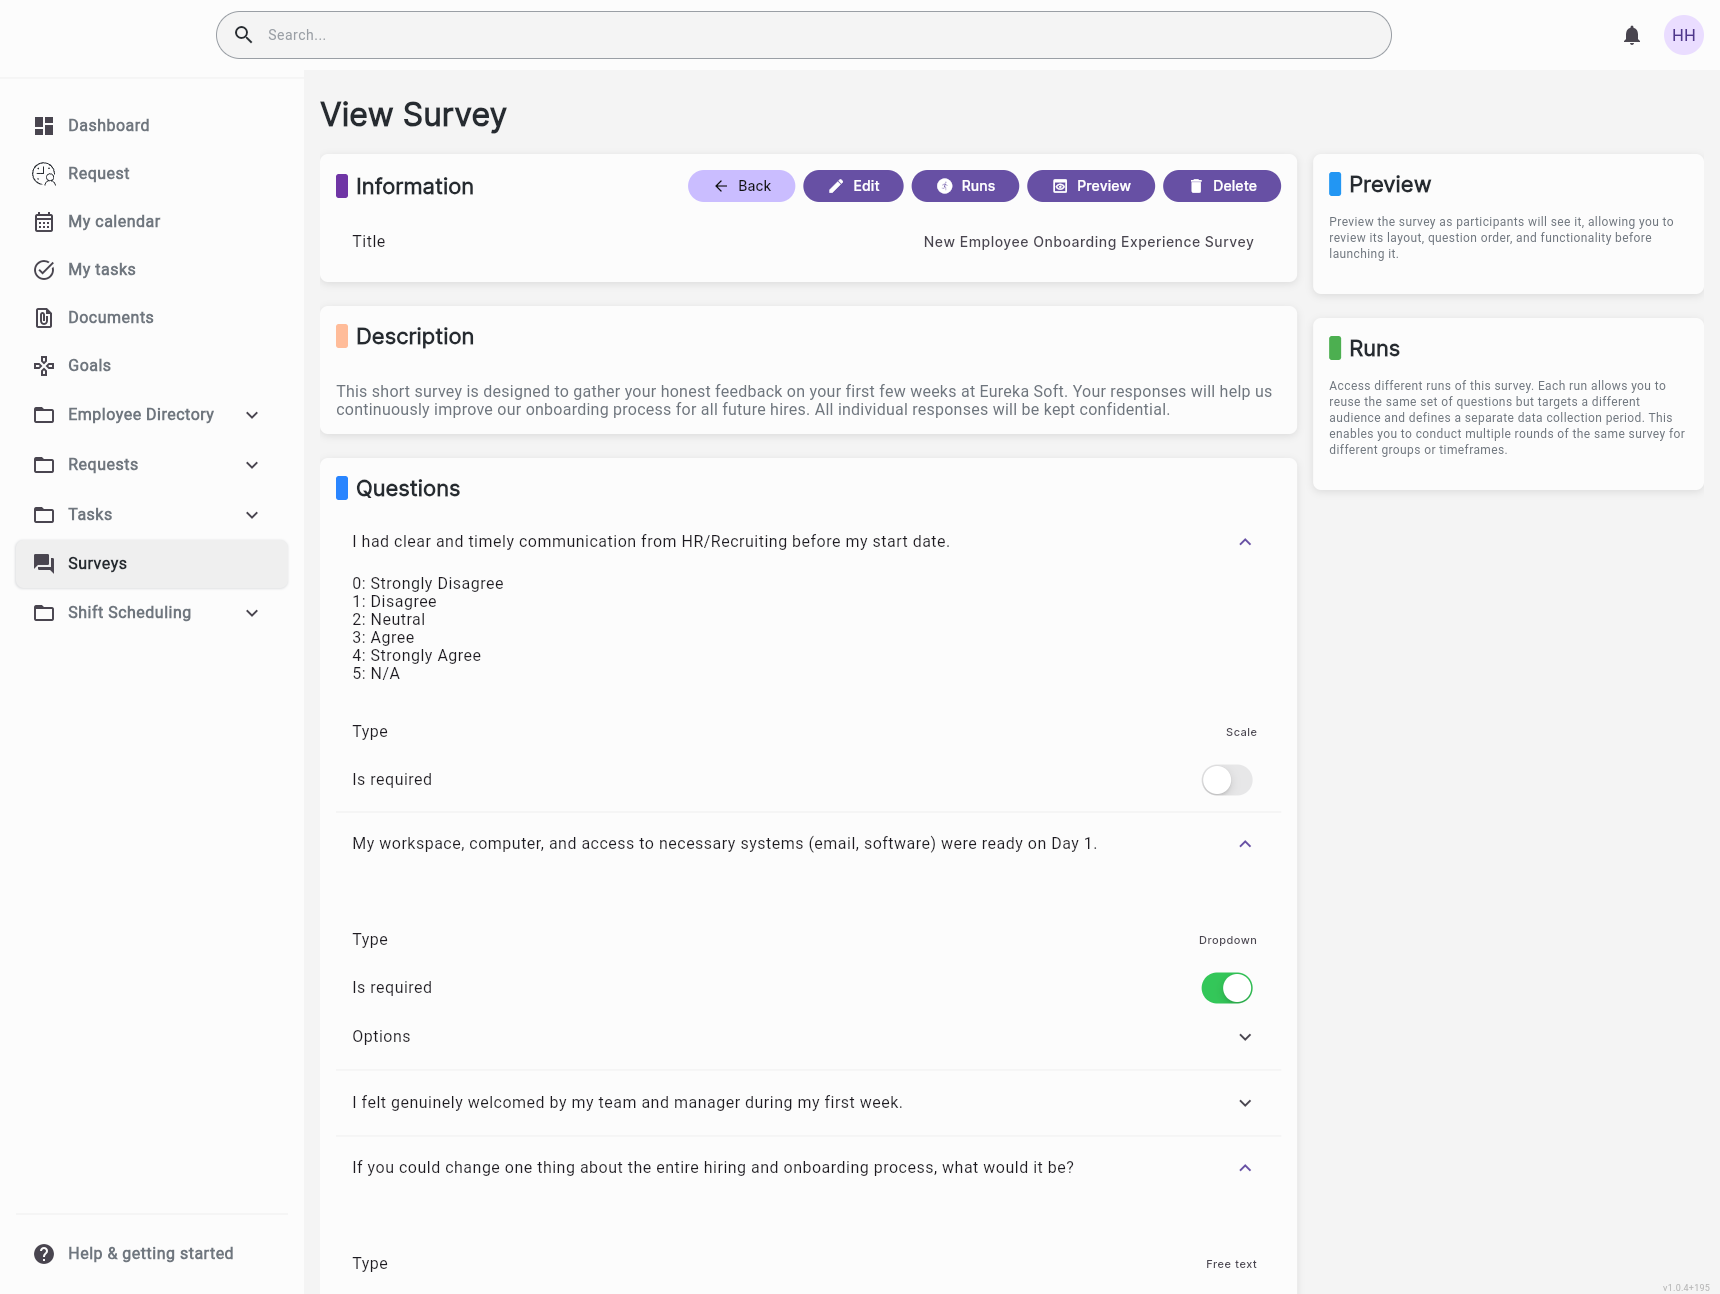Disable Is required for workspace question
1720x1294 pixels.
1226,988
